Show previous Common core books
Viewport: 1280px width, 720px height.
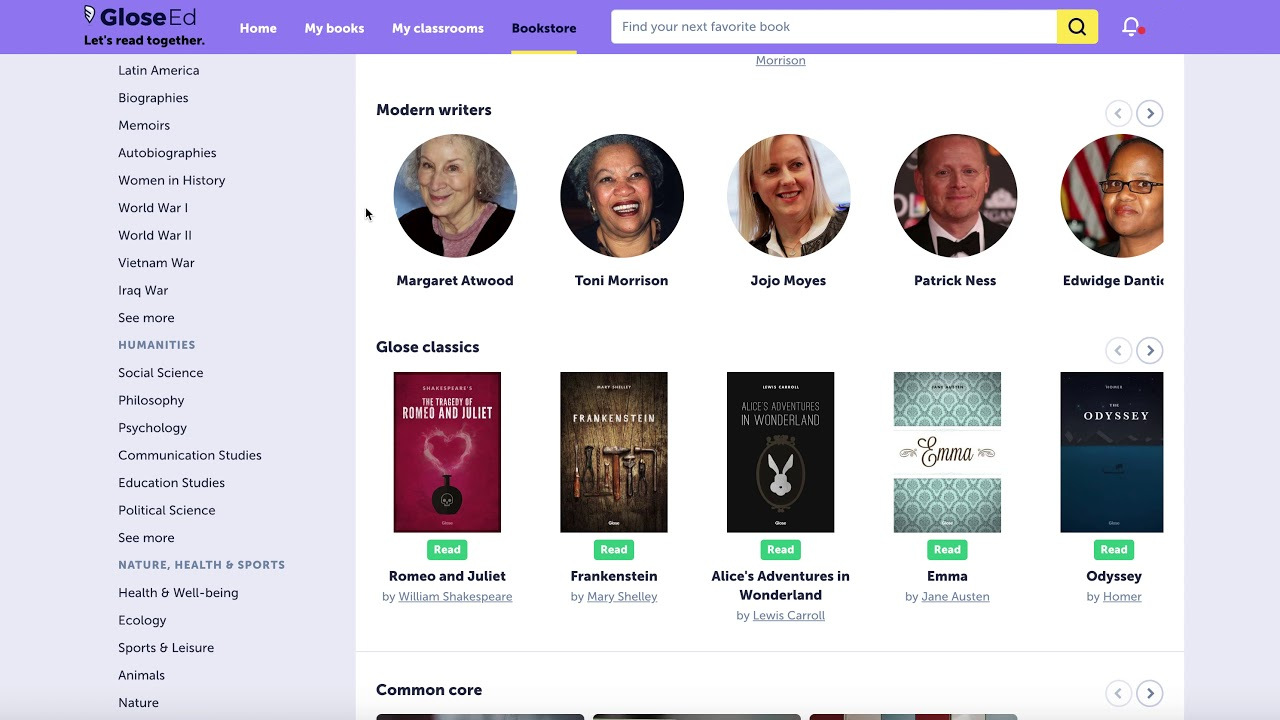1118,693
